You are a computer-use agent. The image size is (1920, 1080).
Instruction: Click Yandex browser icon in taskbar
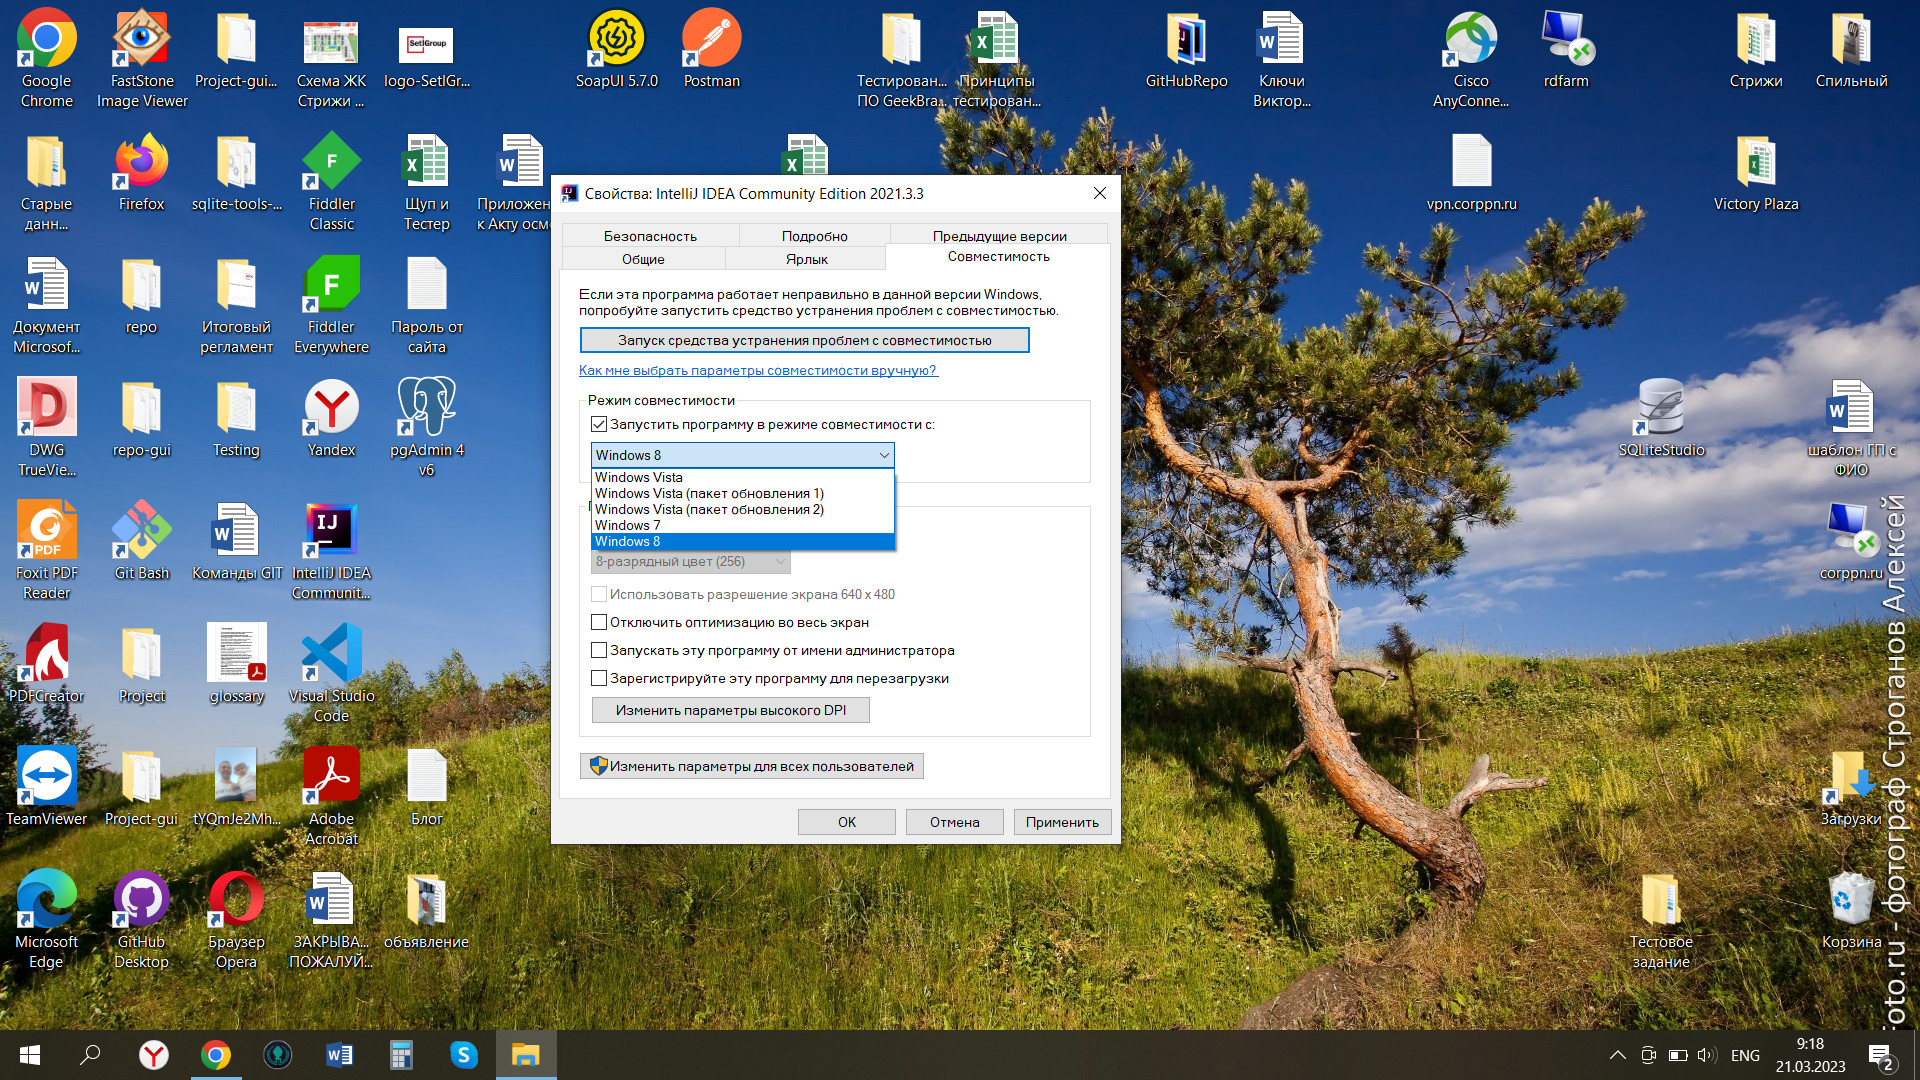click(x=153, y=1055)
